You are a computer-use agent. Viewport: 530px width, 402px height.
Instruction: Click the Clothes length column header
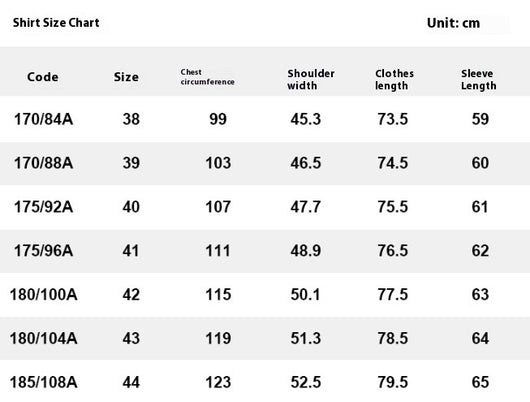(394, 79)
